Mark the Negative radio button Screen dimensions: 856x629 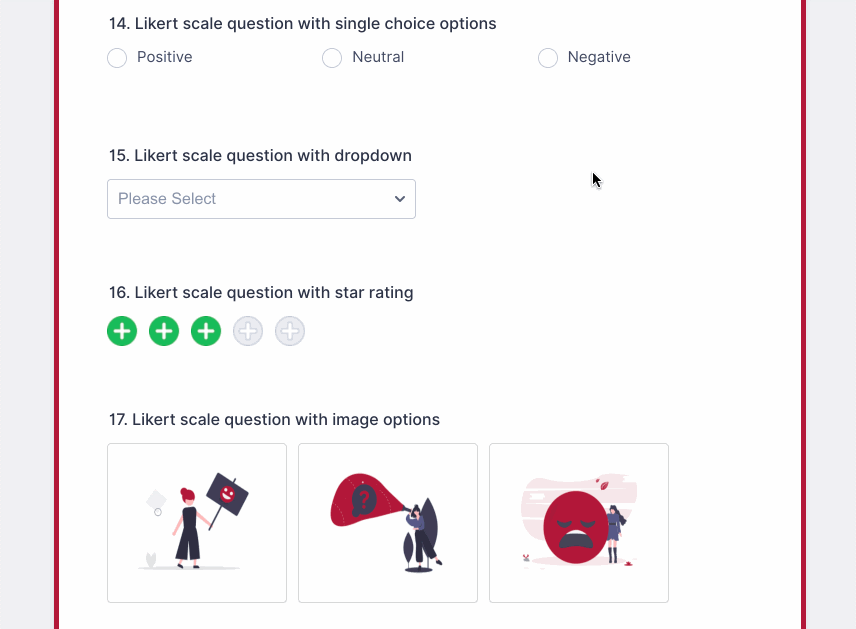point(548,58)
